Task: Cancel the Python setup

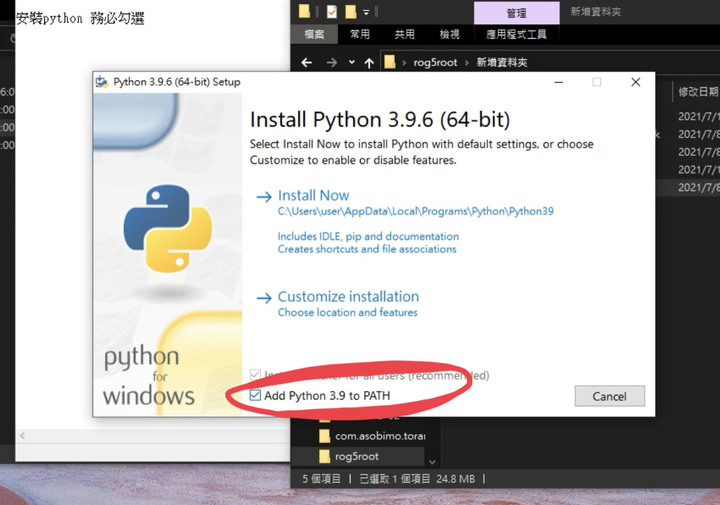Action: click(x=609, y=396)
